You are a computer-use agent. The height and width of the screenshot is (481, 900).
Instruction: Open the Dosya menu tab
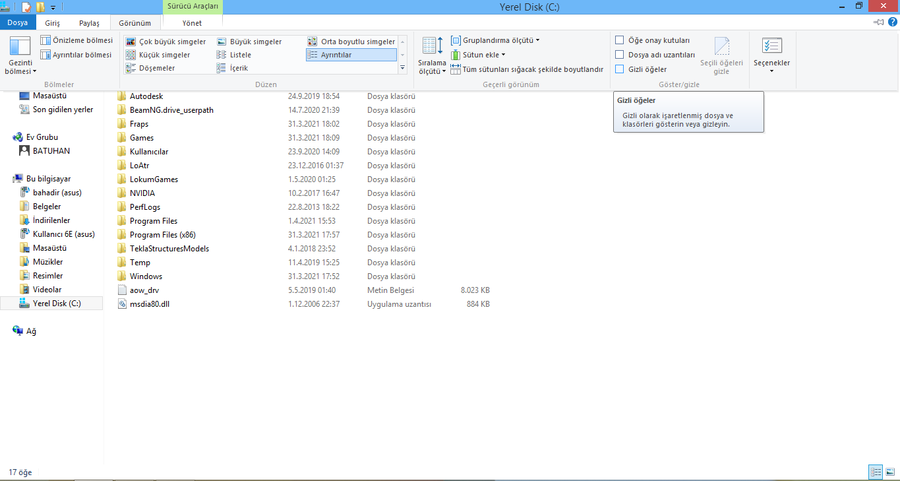17,23
